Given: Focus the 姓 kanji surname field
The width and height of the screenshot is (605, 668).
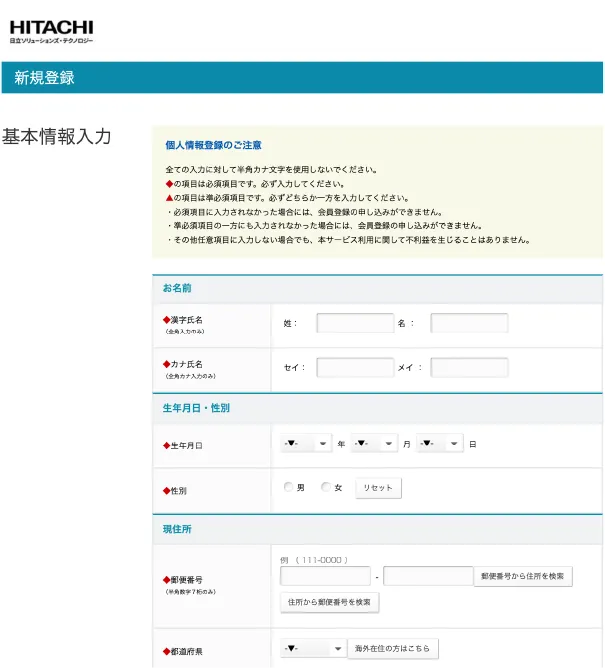Looking at the screenshot, I should pyautogui.click(x=355, y=323).
